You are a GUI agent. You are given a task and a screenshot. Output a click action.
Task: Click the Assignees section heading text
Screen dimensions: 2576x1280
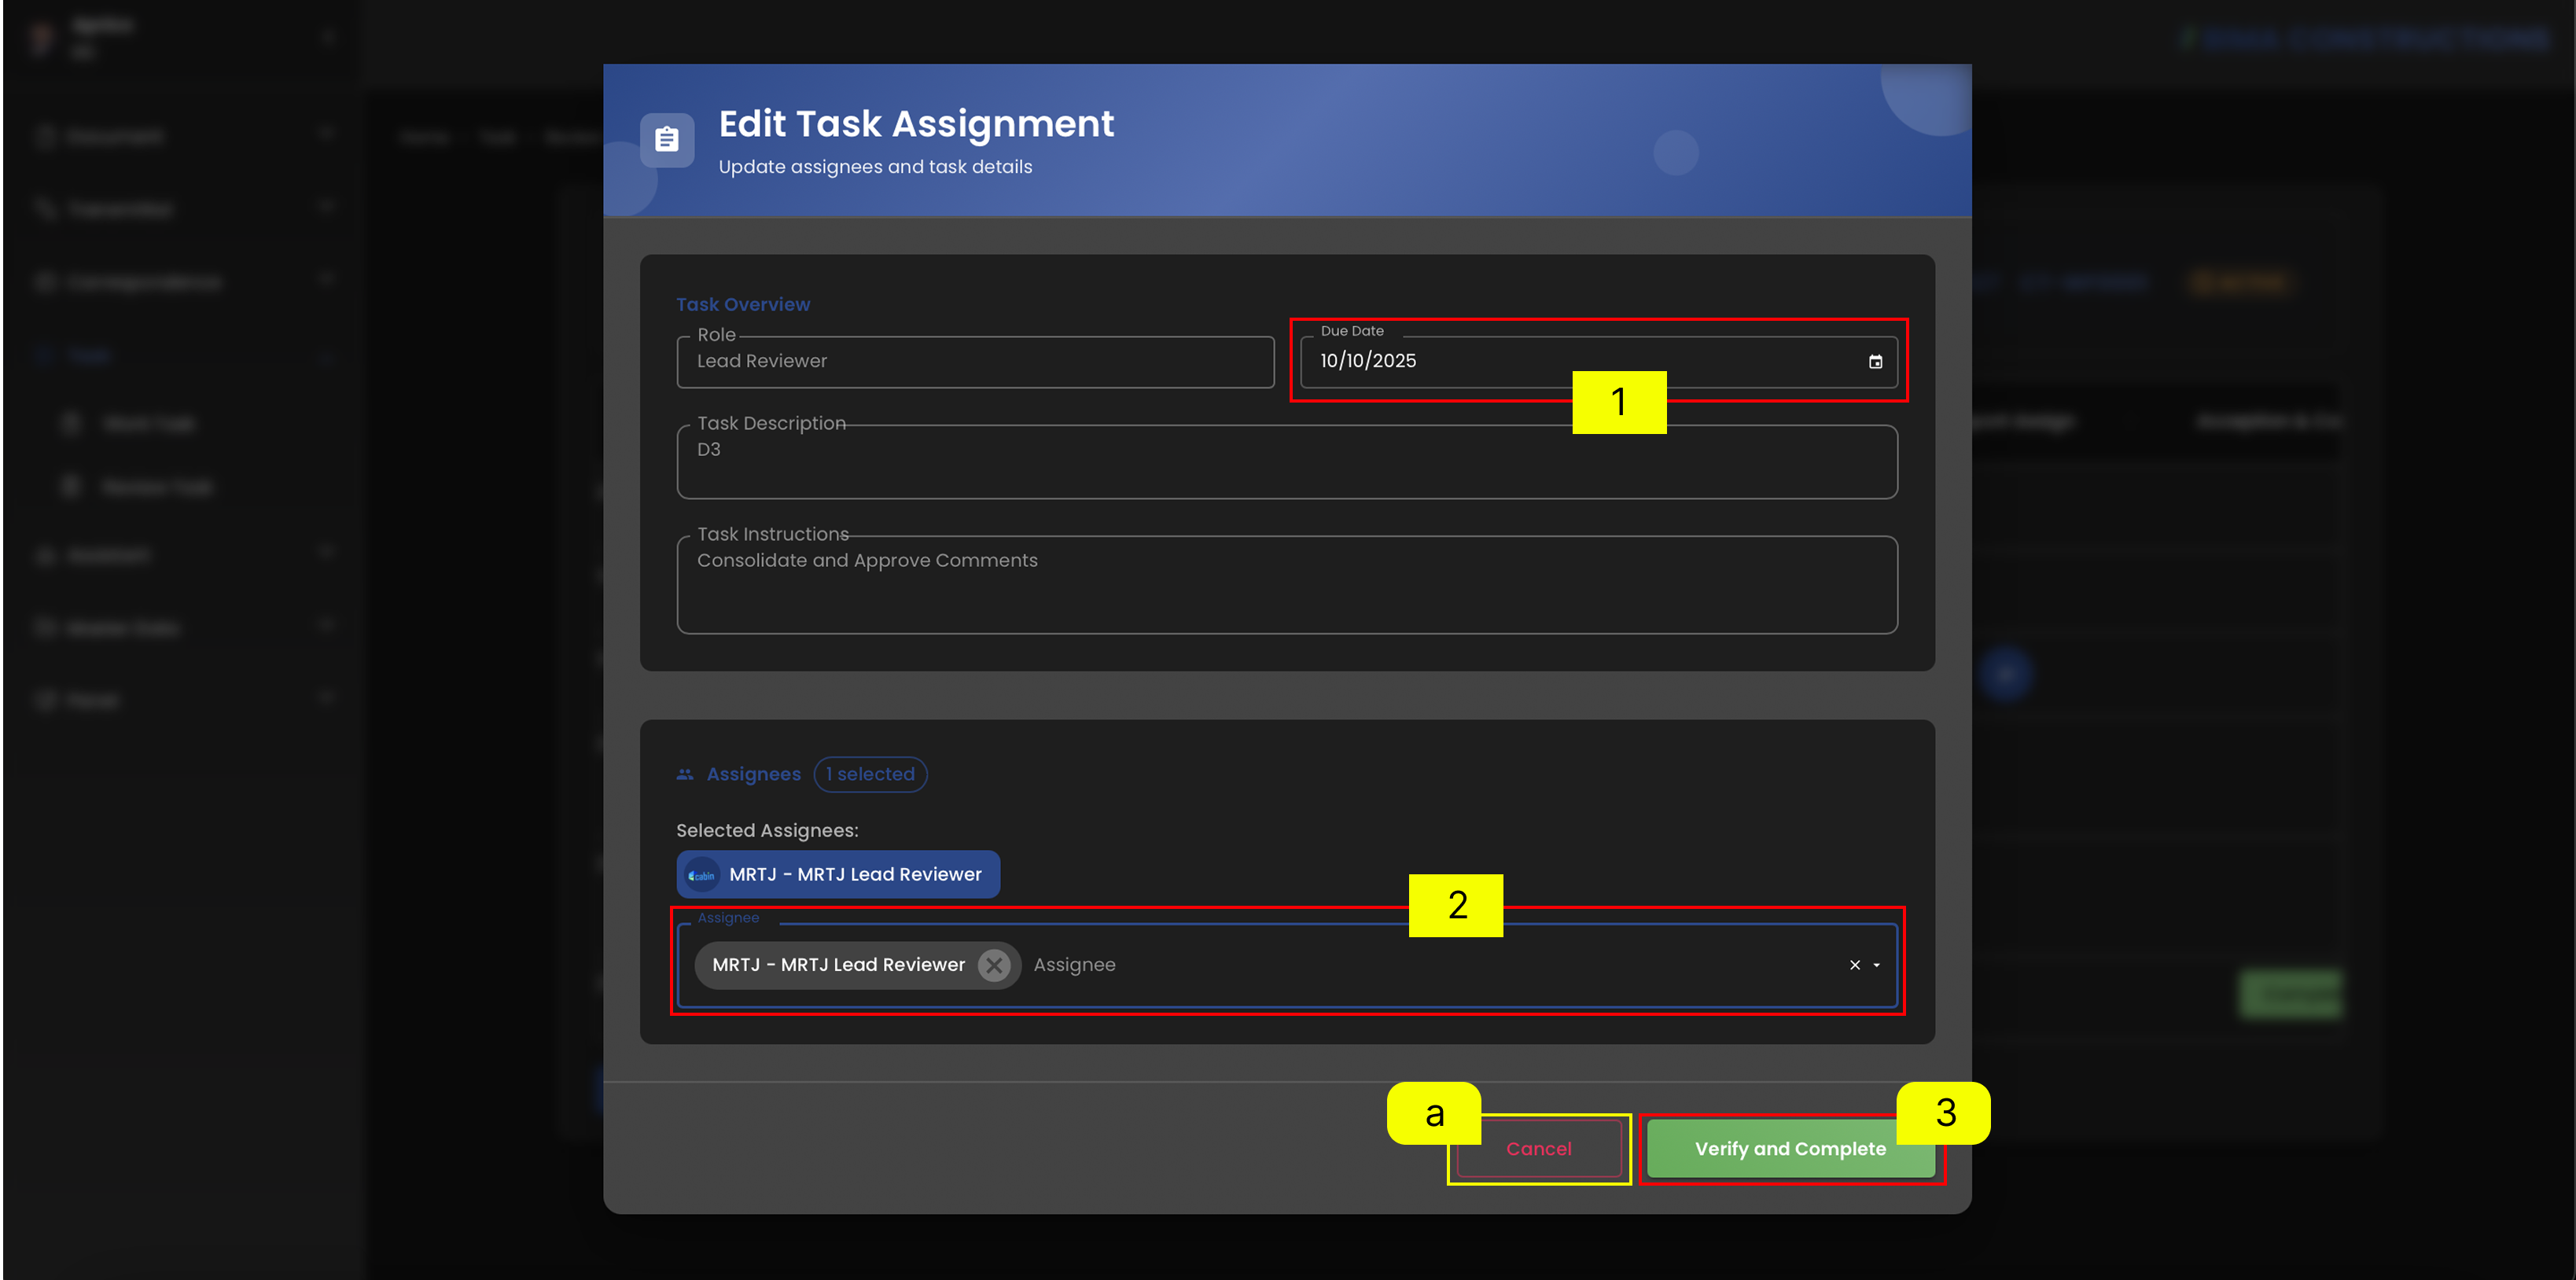click(753, 774)
